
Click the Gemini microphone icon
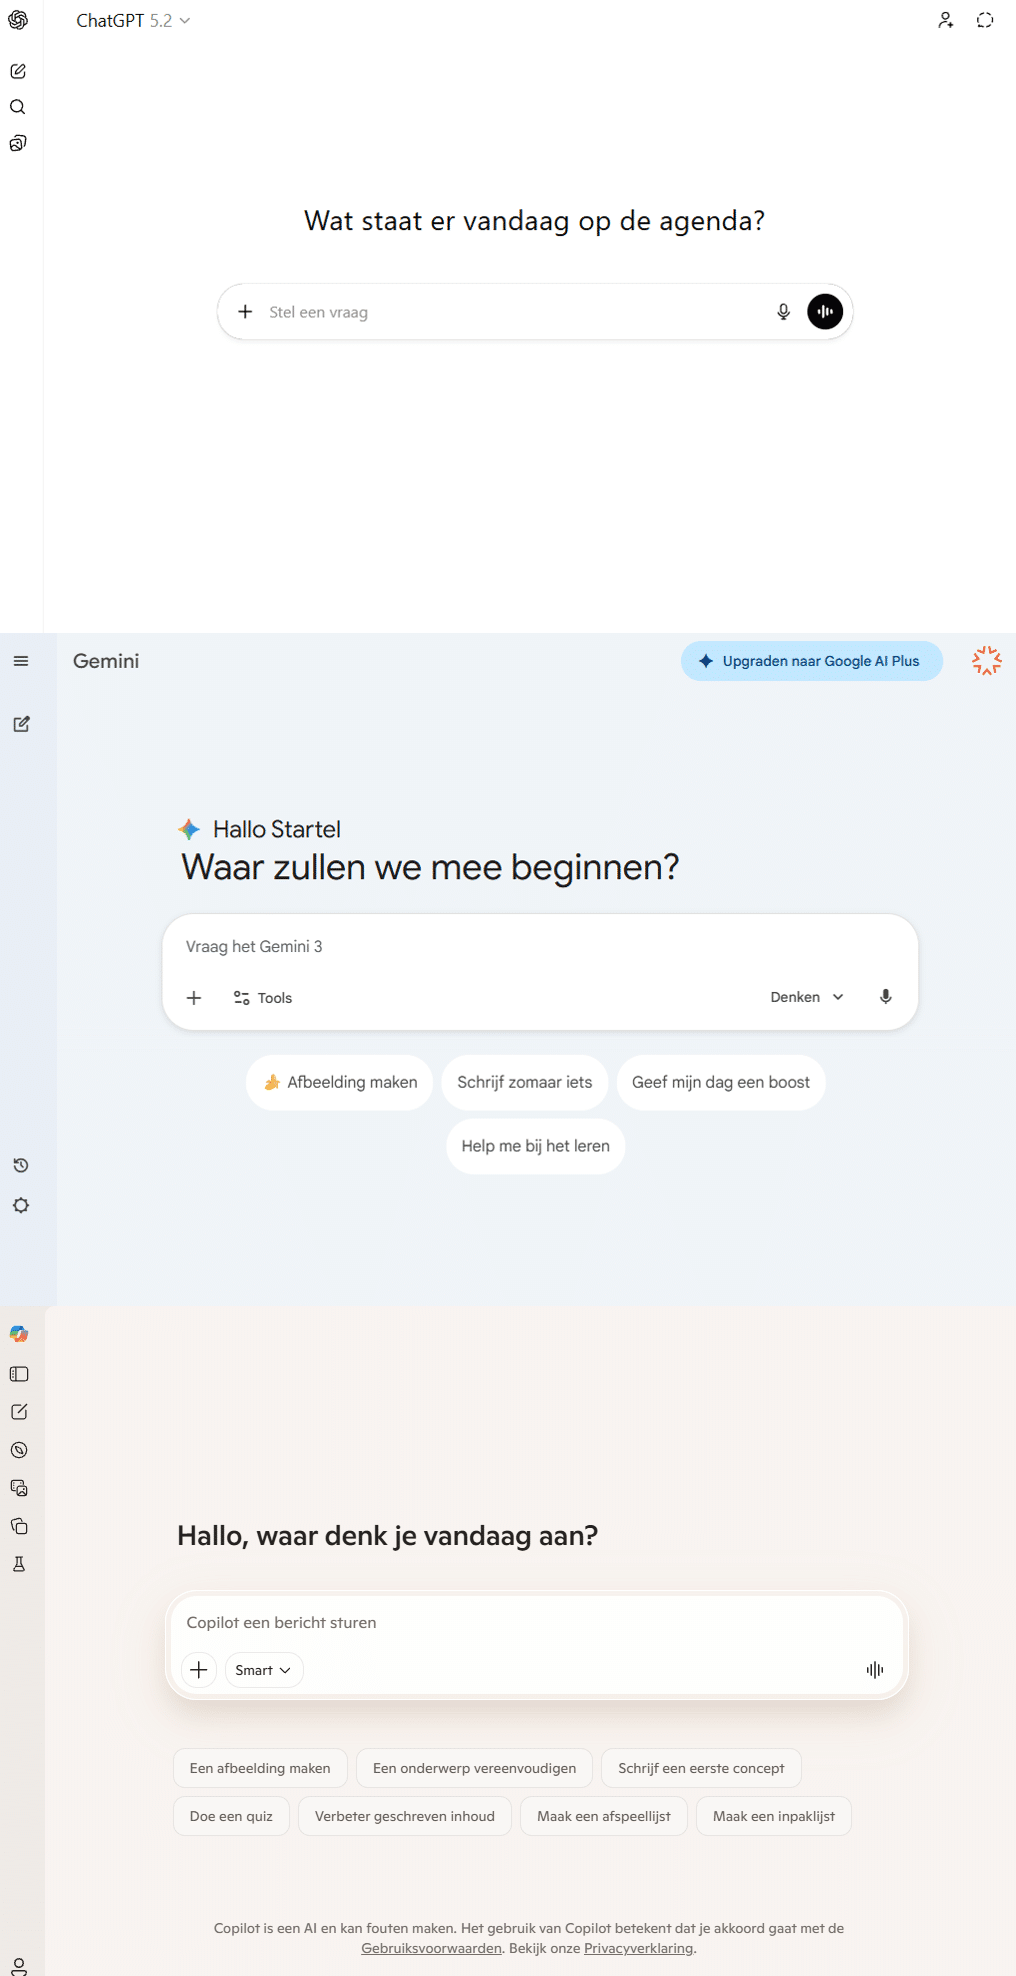[885, 997]
